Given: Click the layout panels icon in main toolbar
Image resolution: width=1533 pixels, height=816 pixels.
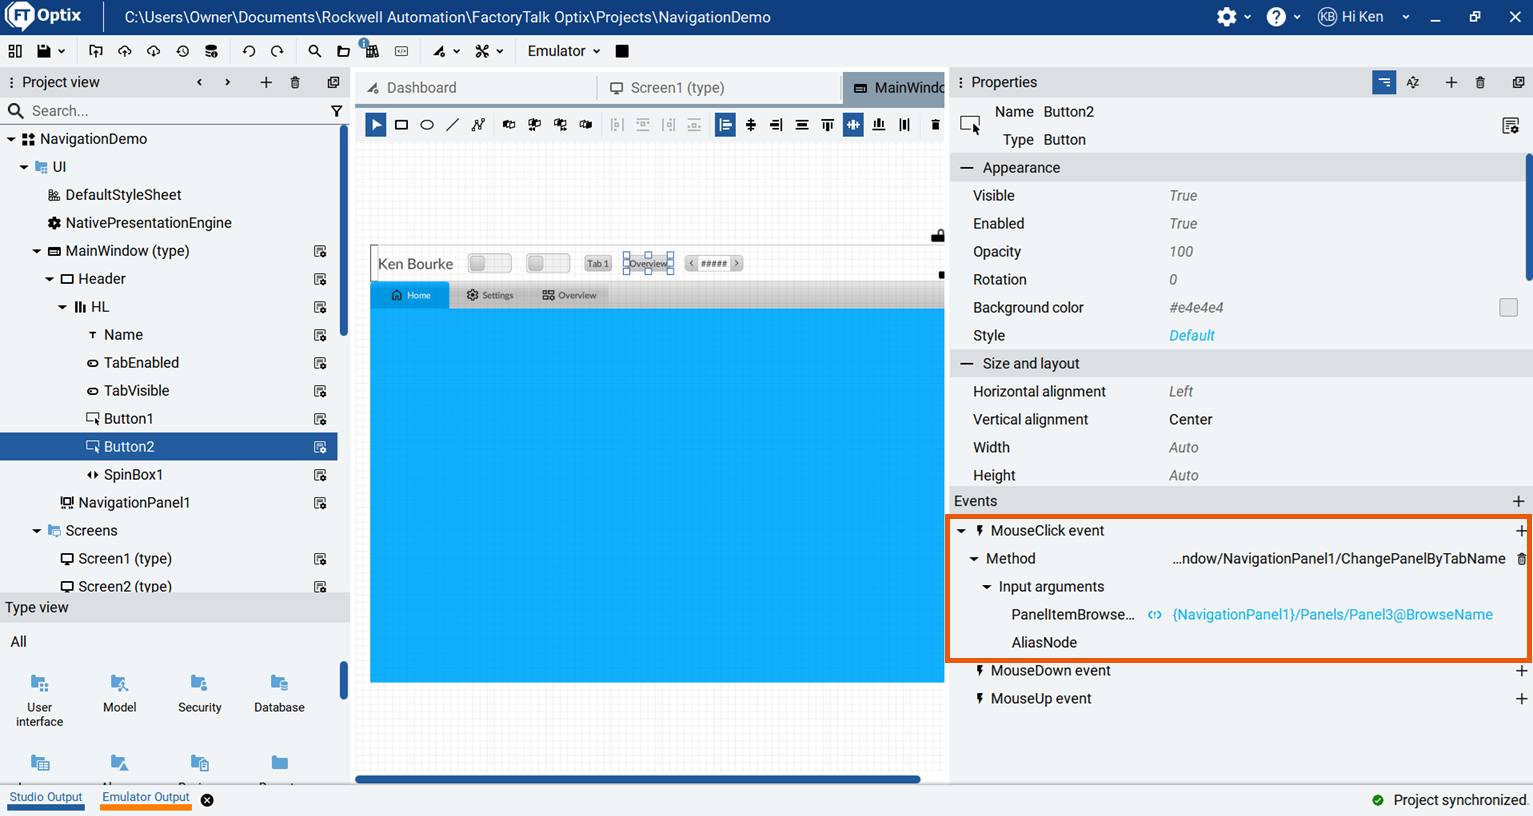Looking at the screenshot, I should (15, 51).
